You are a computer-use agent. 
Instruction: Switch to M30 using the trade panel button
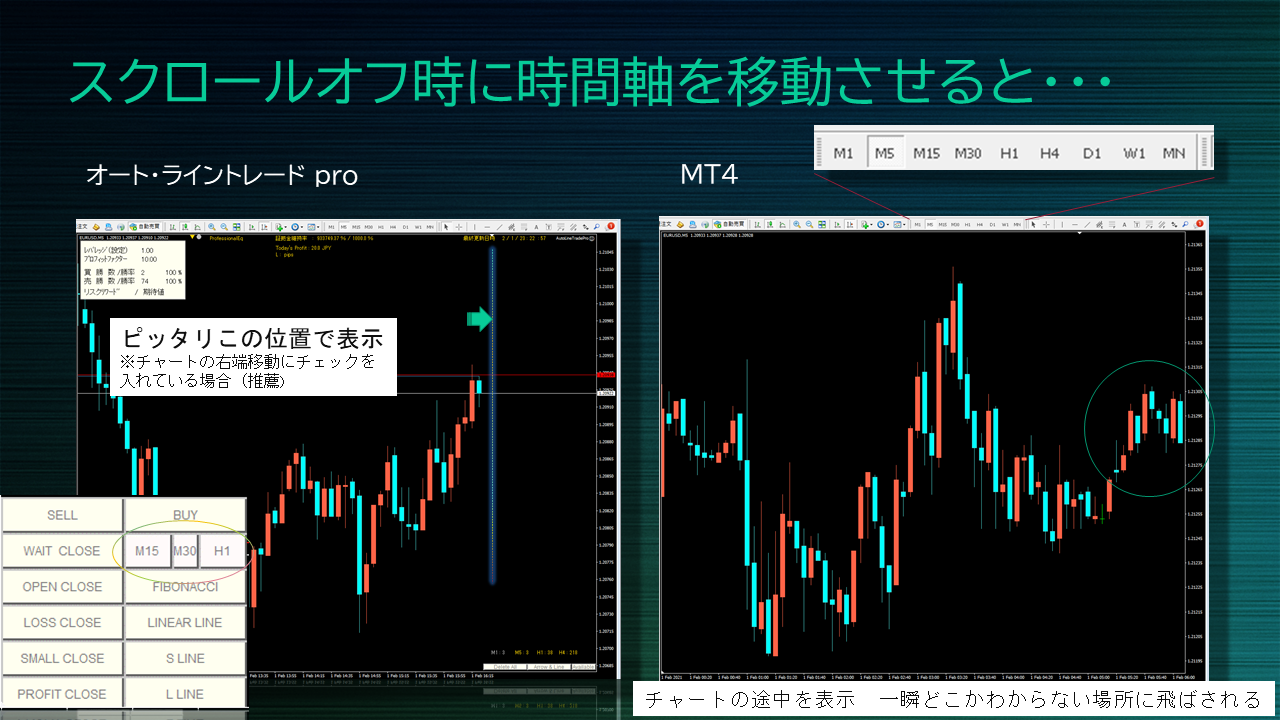184,551
